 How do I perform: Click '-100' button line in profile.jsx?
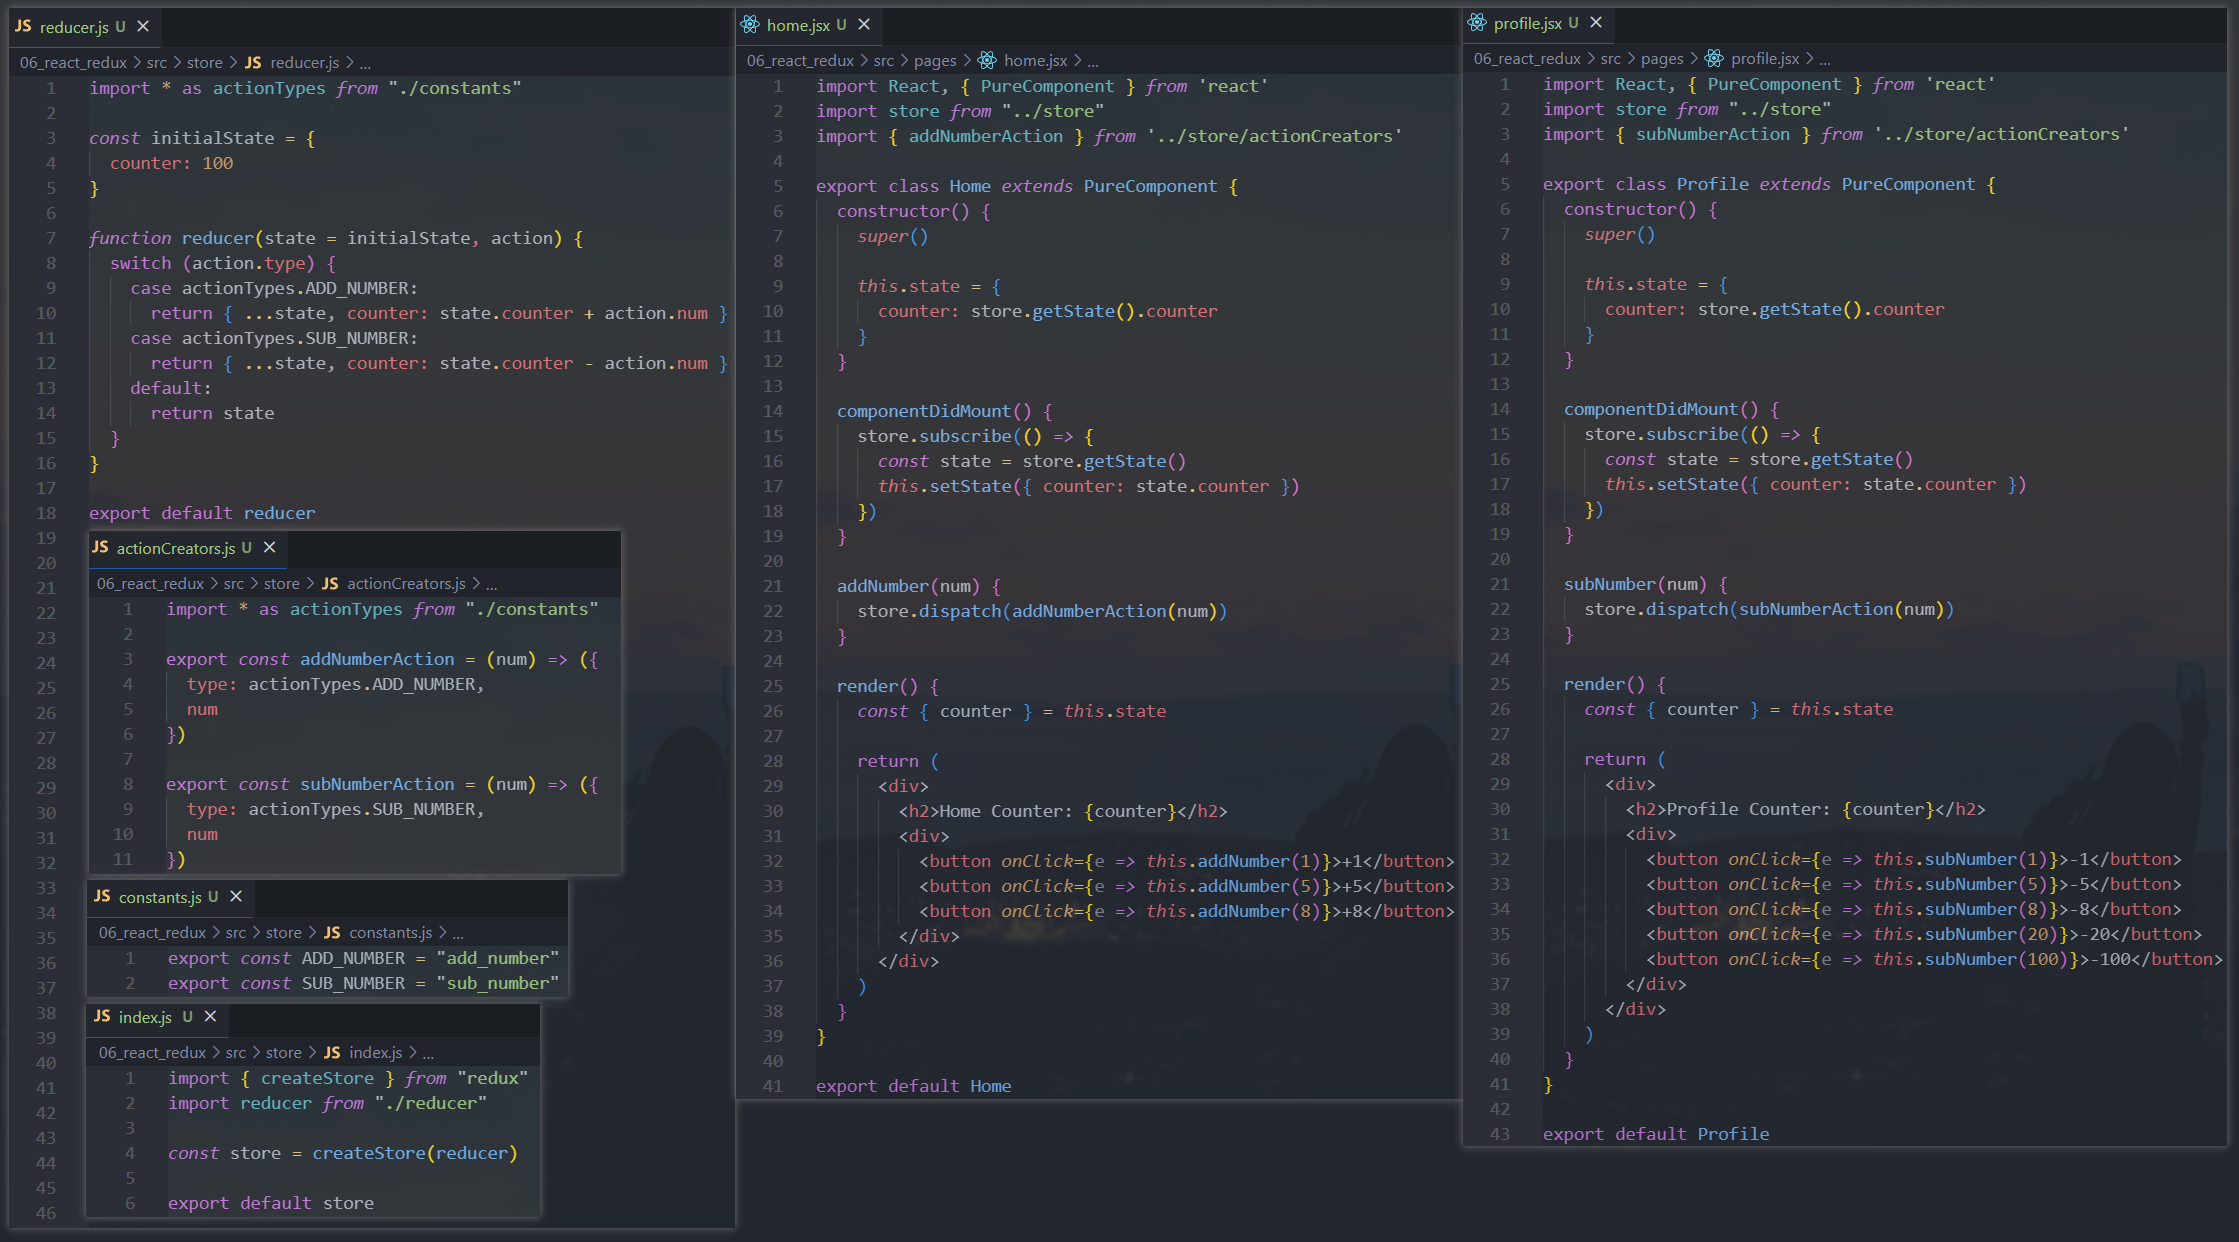coord(1934,959)
